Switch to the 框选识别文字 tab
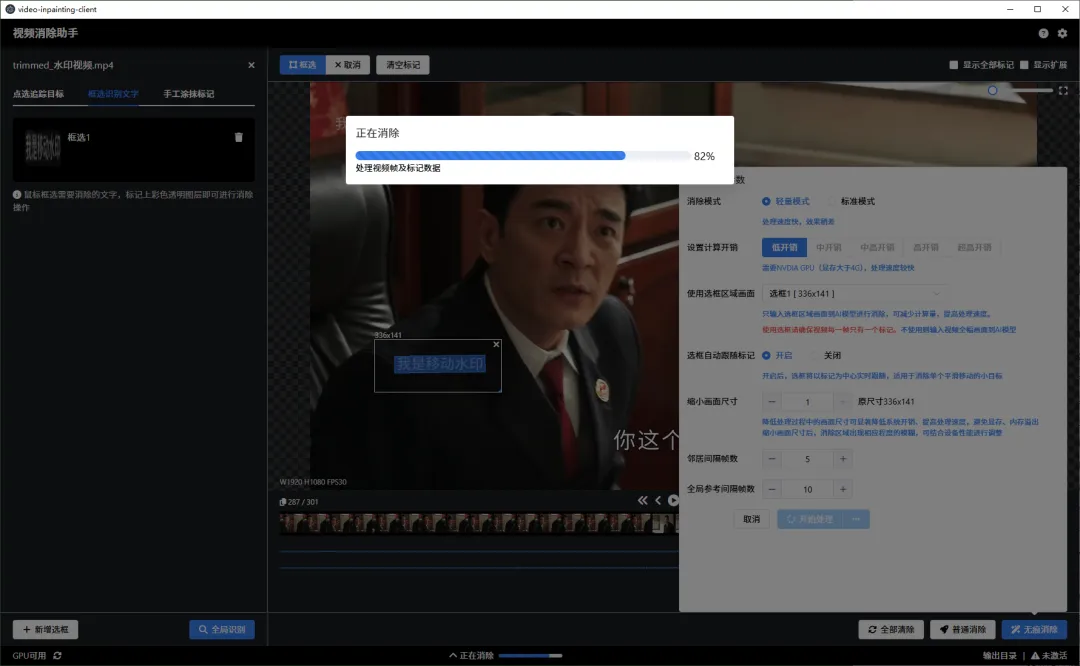 [x=113, y=94]
